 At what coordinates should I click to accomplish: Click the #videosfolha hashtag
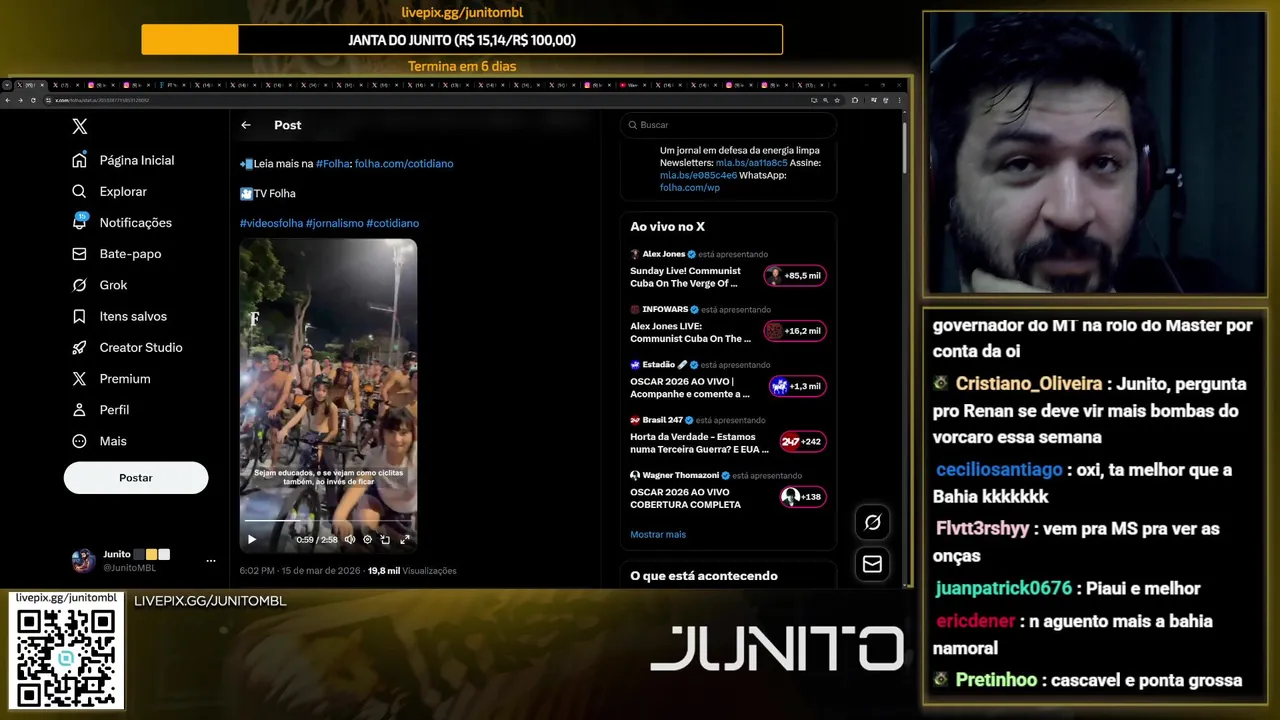coord(271,223)
